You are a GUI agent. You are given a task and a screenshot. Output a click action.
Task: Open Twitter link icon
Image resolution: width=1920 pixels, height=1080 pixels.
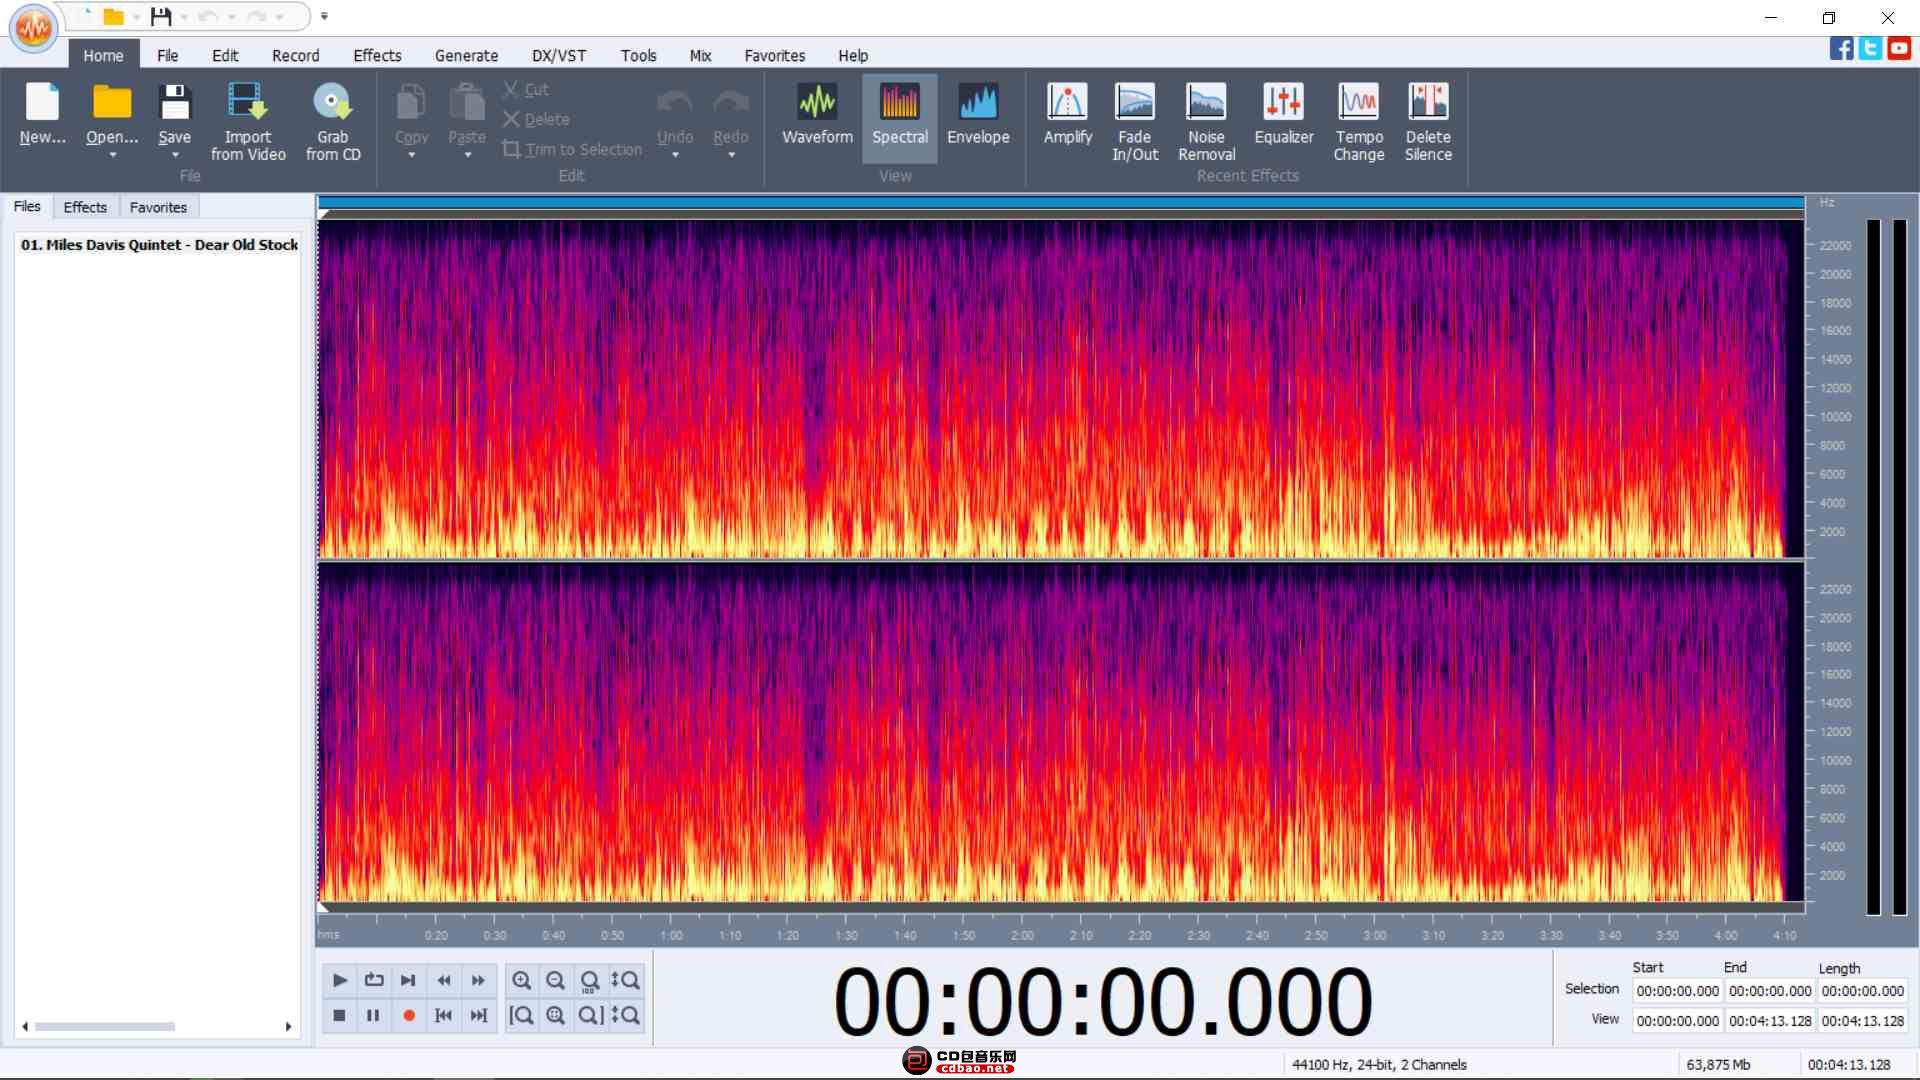(1870, 48)
